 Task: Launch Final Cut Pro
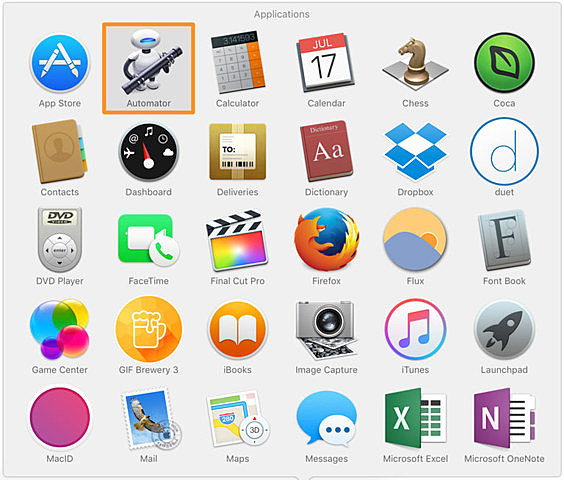click(x=237, y=240)
